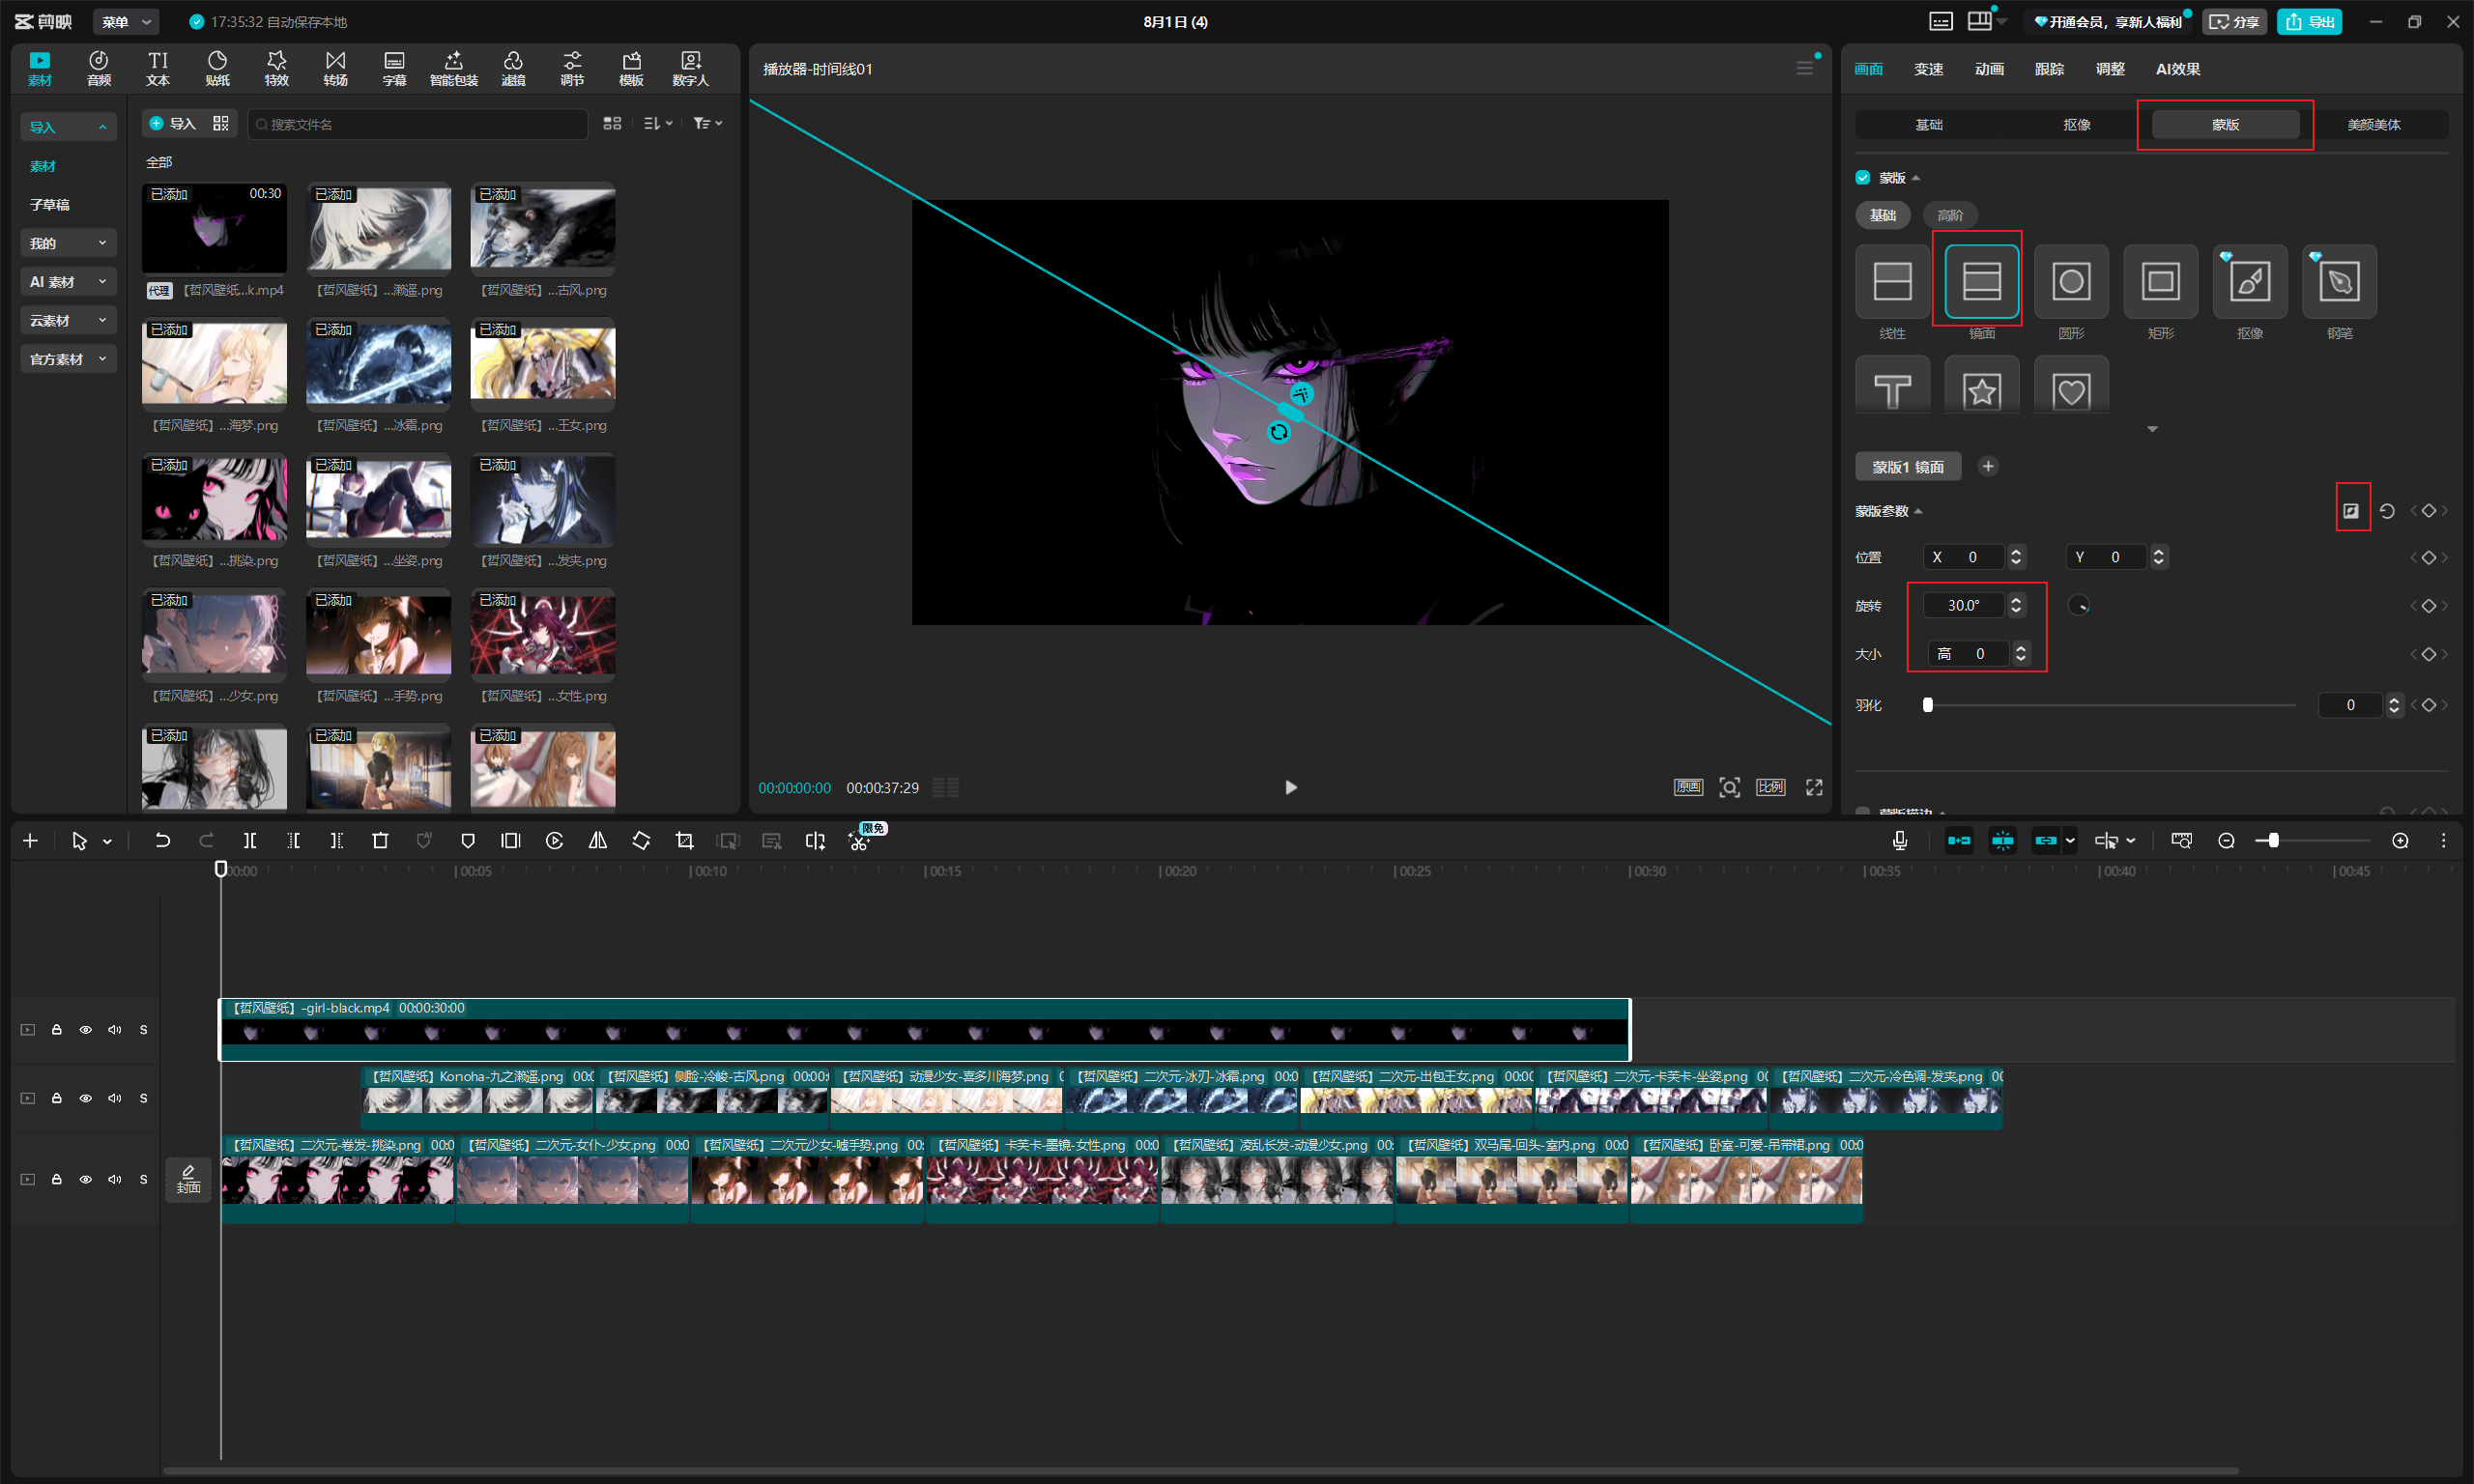The width and height of the screenshot is (2474, 1484).
Task: Select the 矩形 rectangle mask shape
Action: click(x=2160, y=281)
